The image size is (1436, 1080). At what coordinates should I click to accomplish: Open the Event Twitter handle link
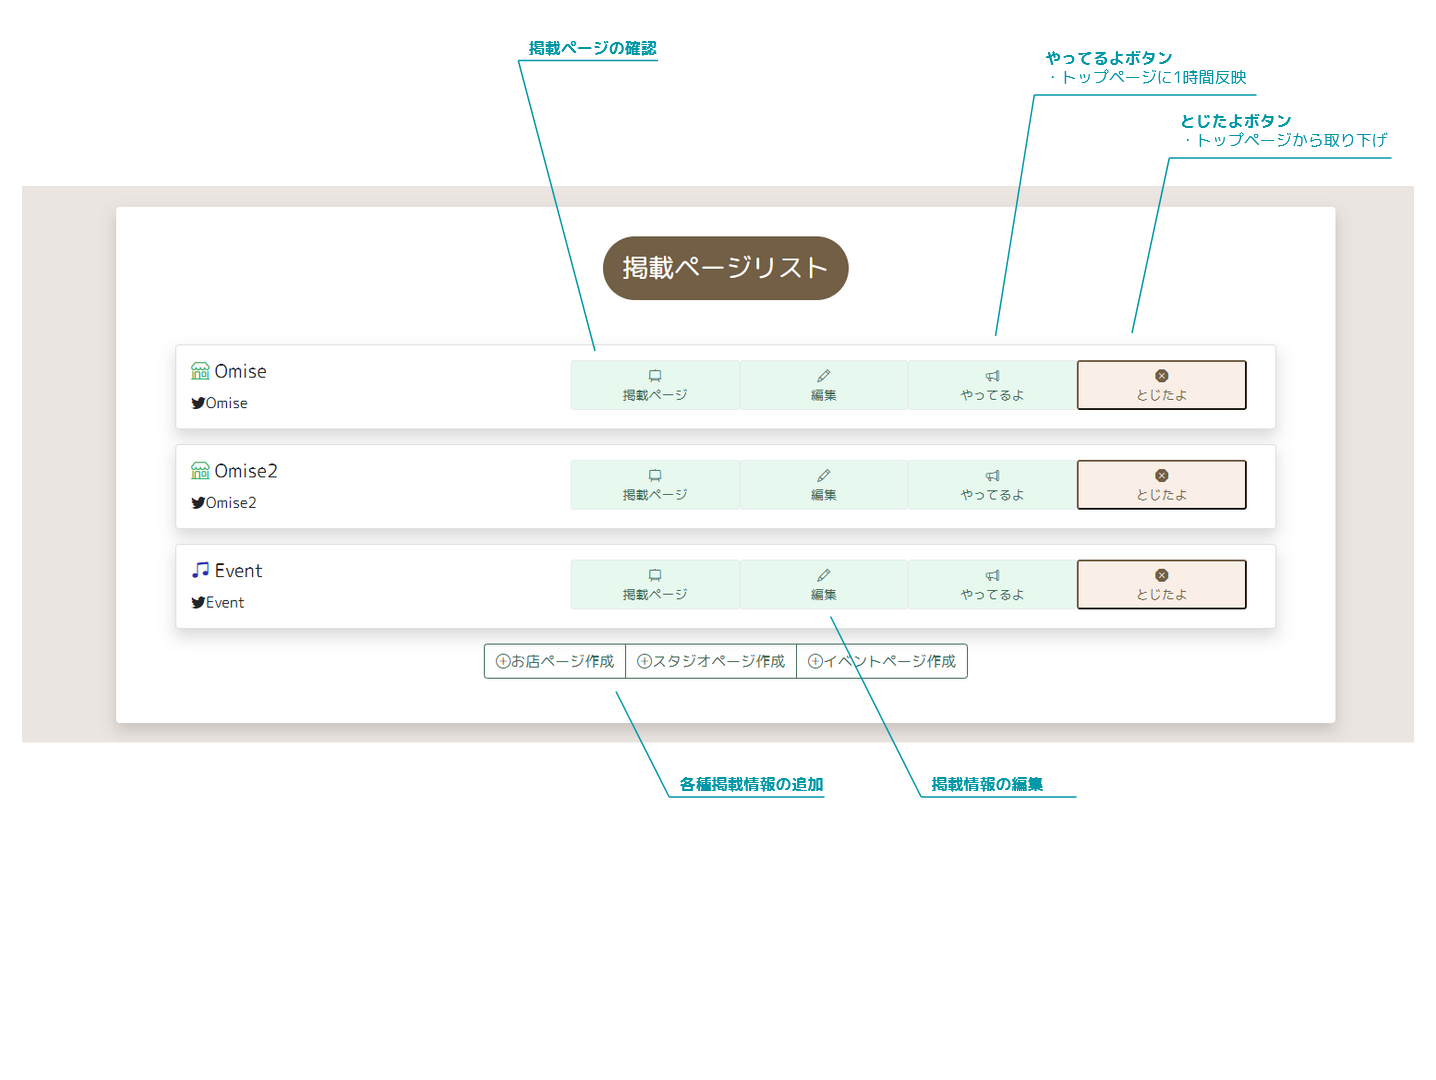(x=225, y=603)
